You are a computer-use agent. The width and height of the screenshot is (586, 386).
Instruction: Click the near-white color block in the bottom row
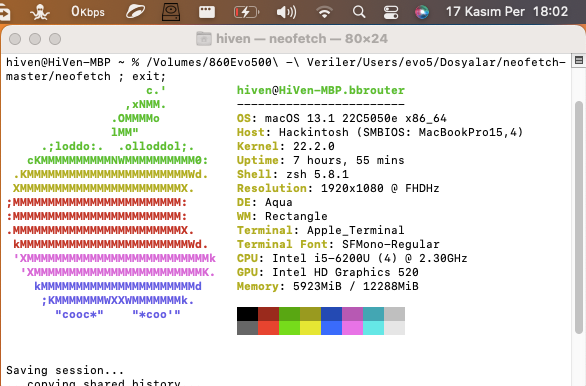394,328
